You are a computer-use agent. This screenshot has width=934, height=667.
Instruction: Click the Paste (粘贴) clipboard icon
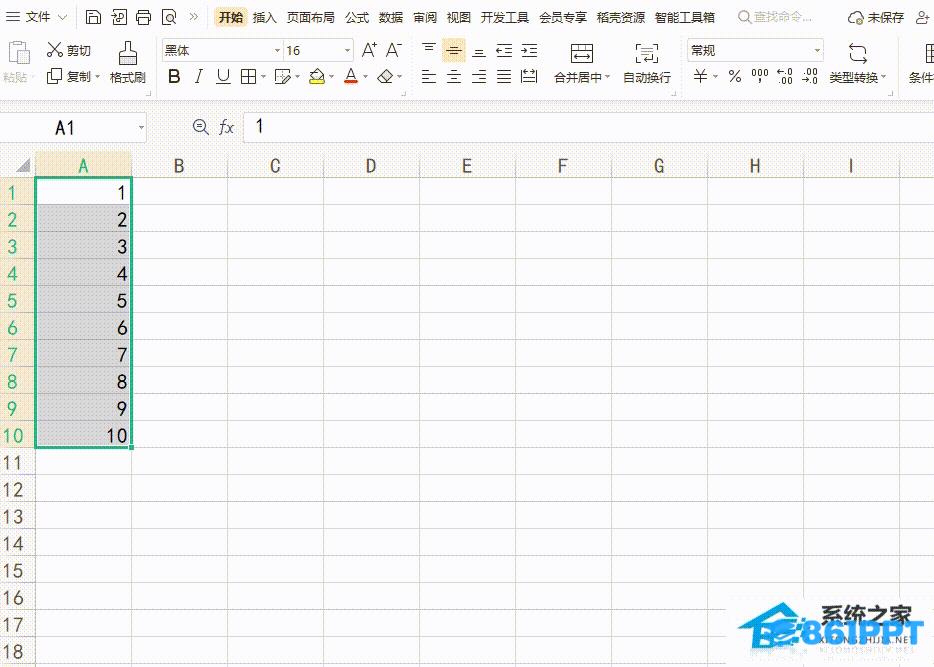[x=19, y=52]
